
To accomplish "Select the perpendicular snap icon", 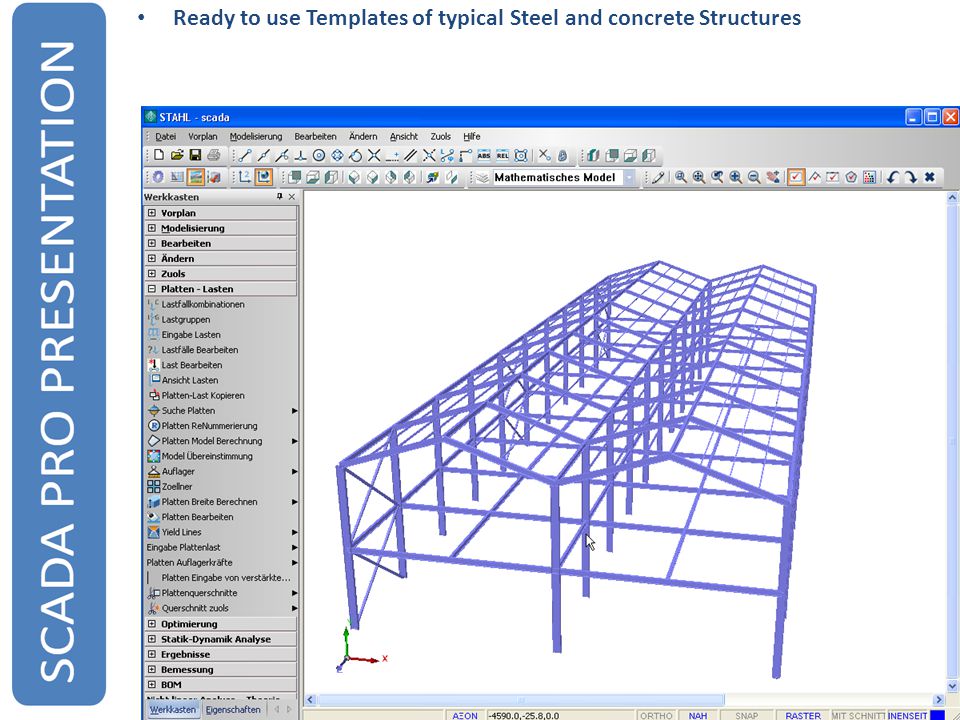I will (300, 156).
